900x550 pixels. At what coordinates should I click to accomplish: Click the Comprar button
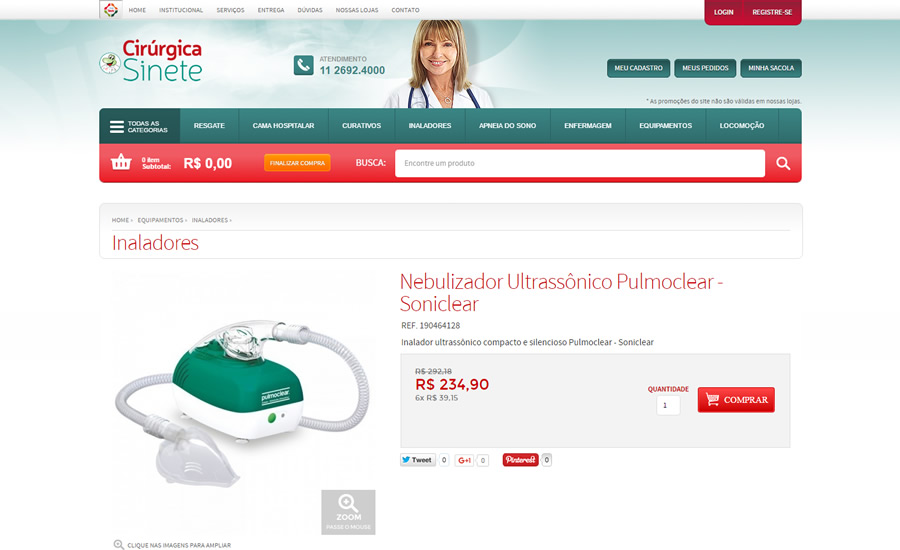(736, 400)
